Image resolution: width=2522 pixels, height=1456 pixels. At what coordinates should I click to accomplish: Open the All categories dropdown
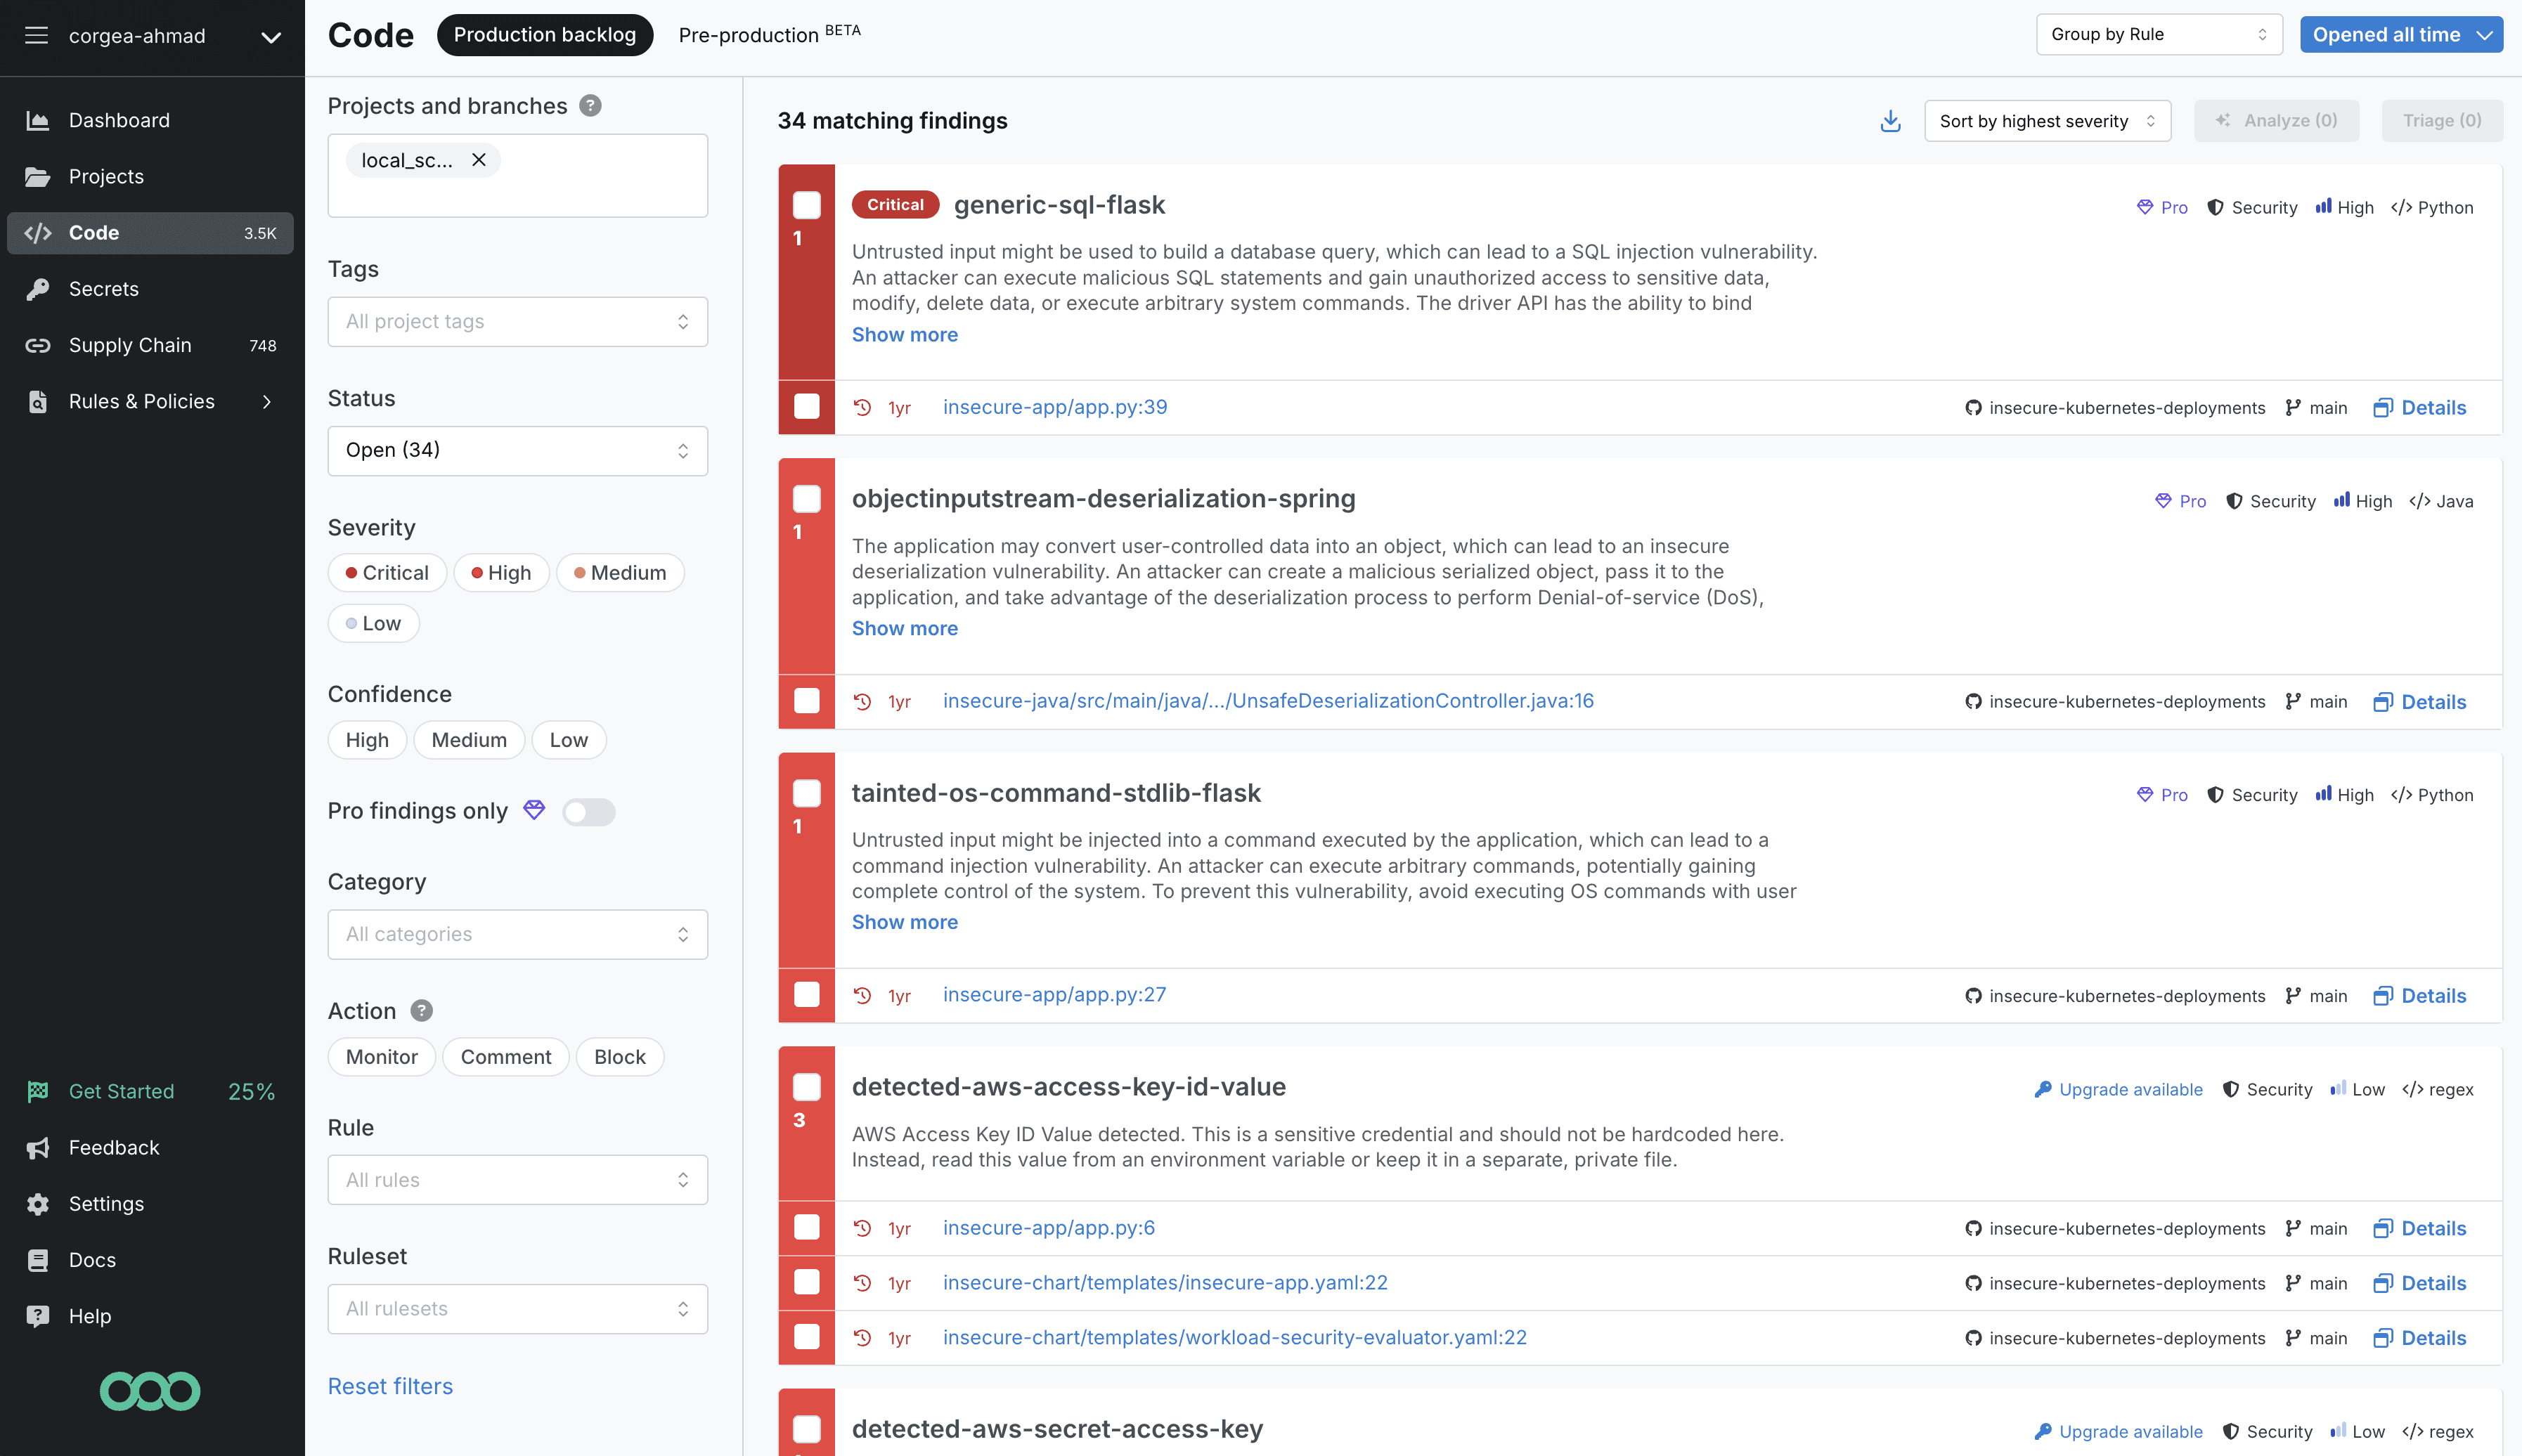(517, 933)
